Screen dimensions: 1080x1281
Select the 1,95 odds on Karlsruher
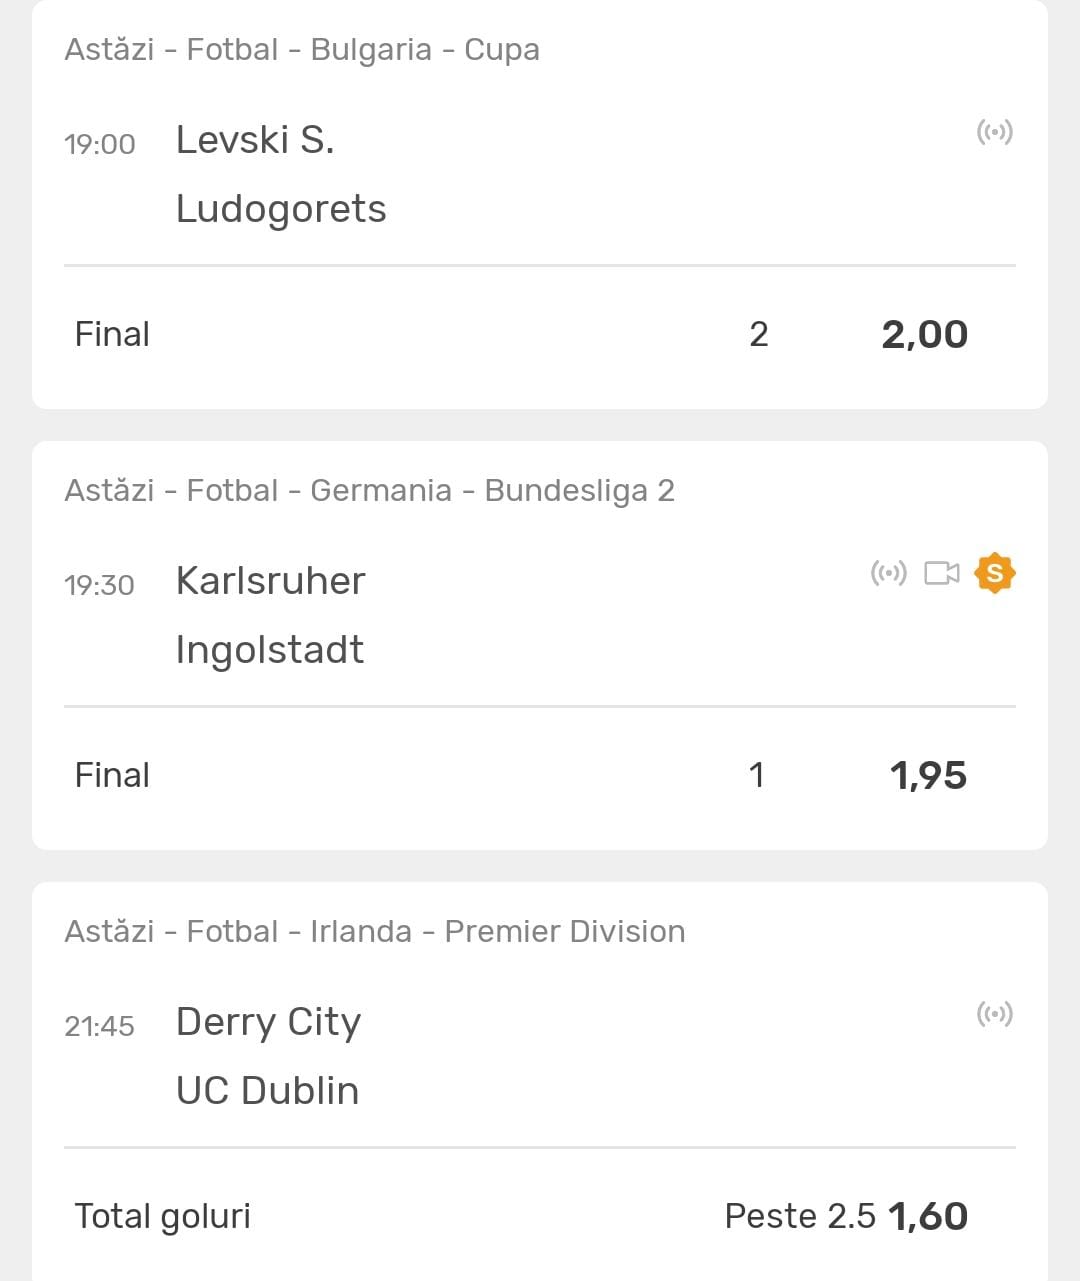pyautogui.click(x=928, y=775)
